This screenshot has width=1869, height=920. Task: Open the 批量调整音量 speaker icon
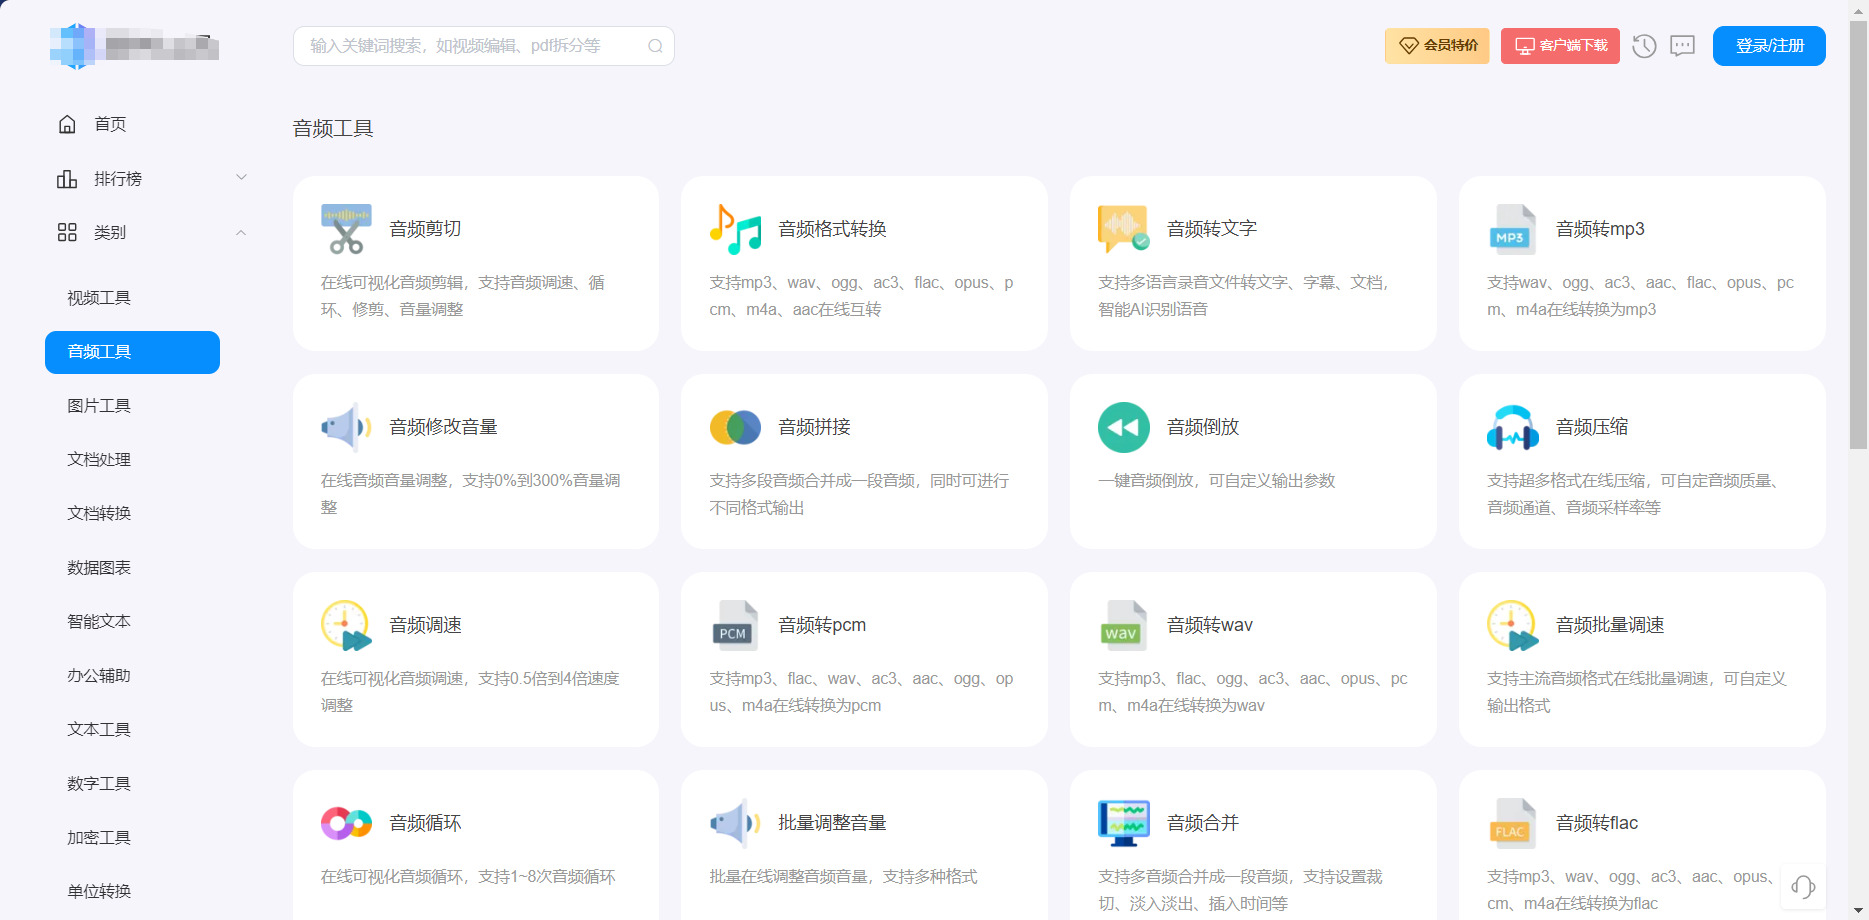point(735,823)
